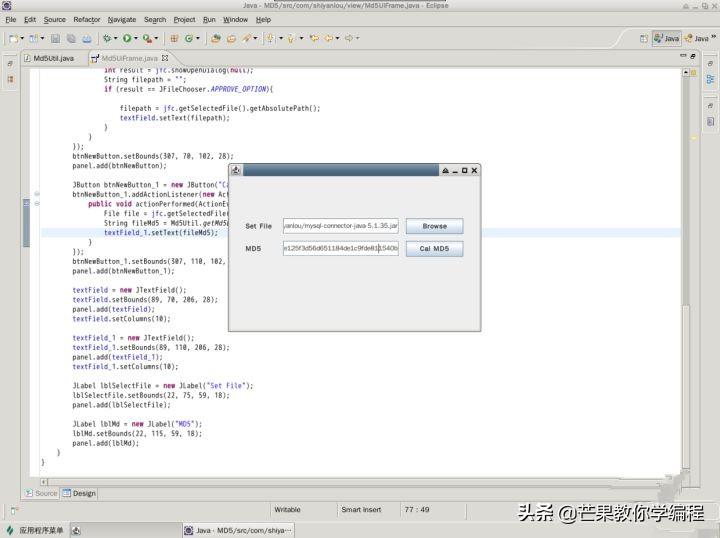This screenshot has width=720, height=538.
Task: Click the New file wizard icon
Action: [14, 39]
